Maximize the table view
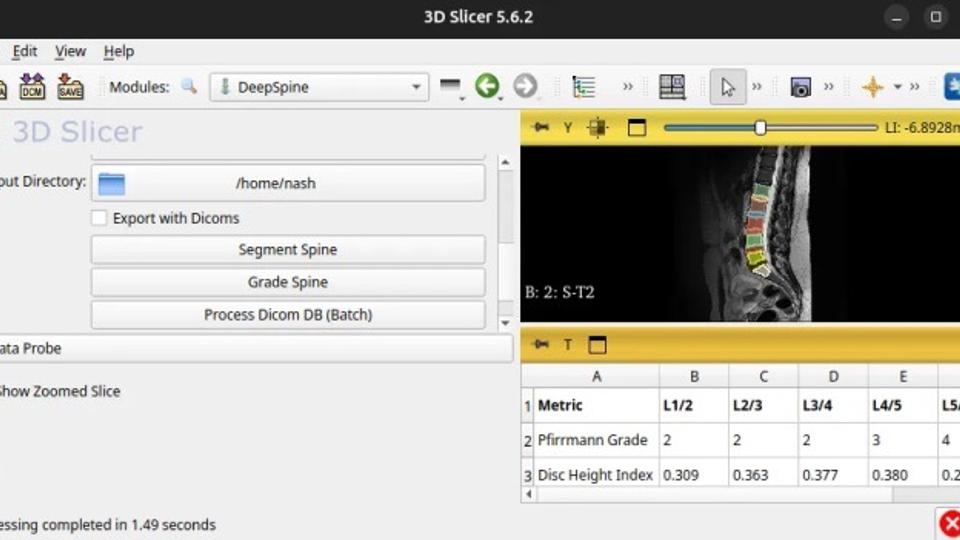 597,345
